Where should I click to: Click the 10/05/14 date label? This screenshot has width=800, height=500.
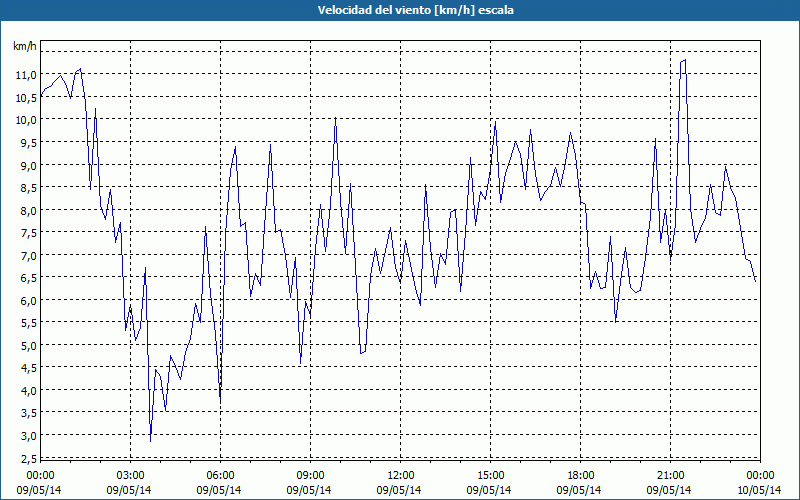[759, 490]
